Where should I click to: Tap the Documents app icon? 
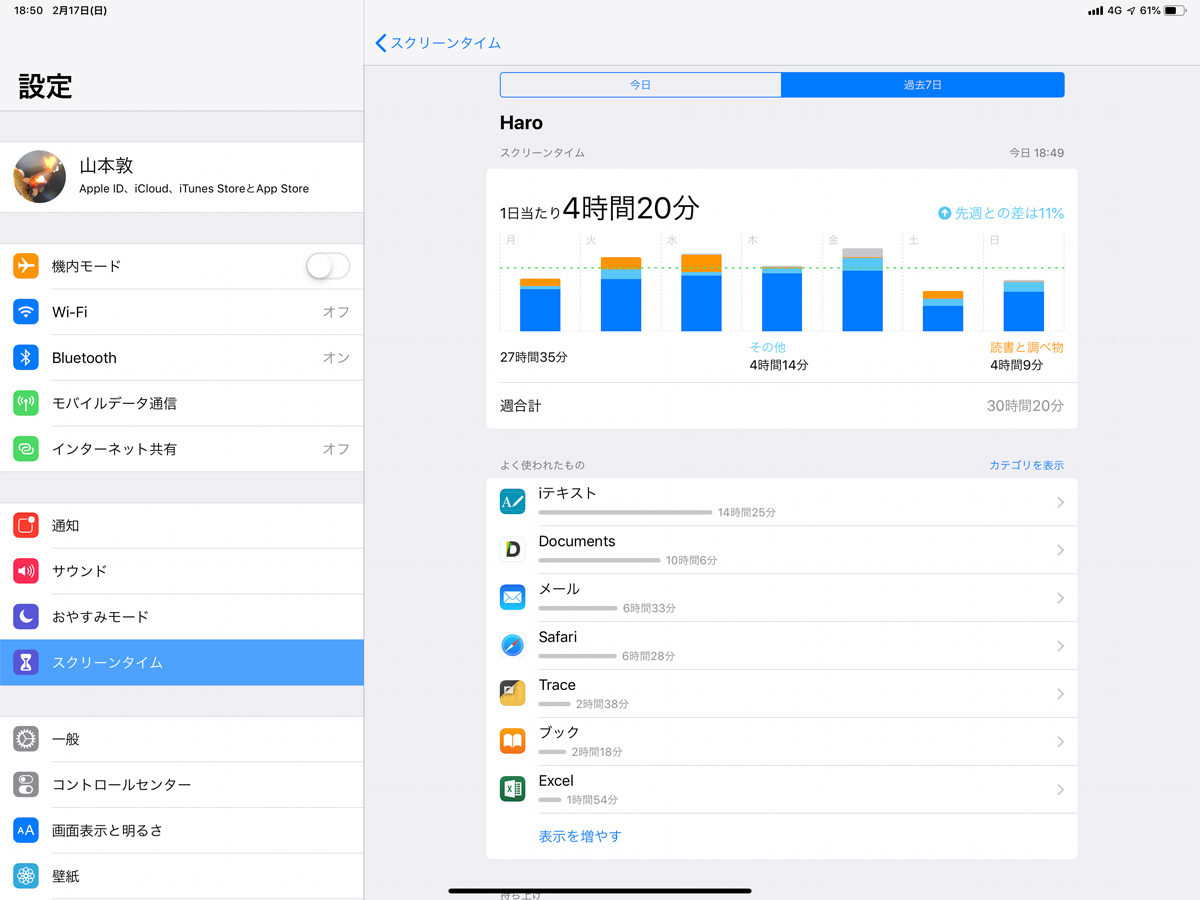512,550
